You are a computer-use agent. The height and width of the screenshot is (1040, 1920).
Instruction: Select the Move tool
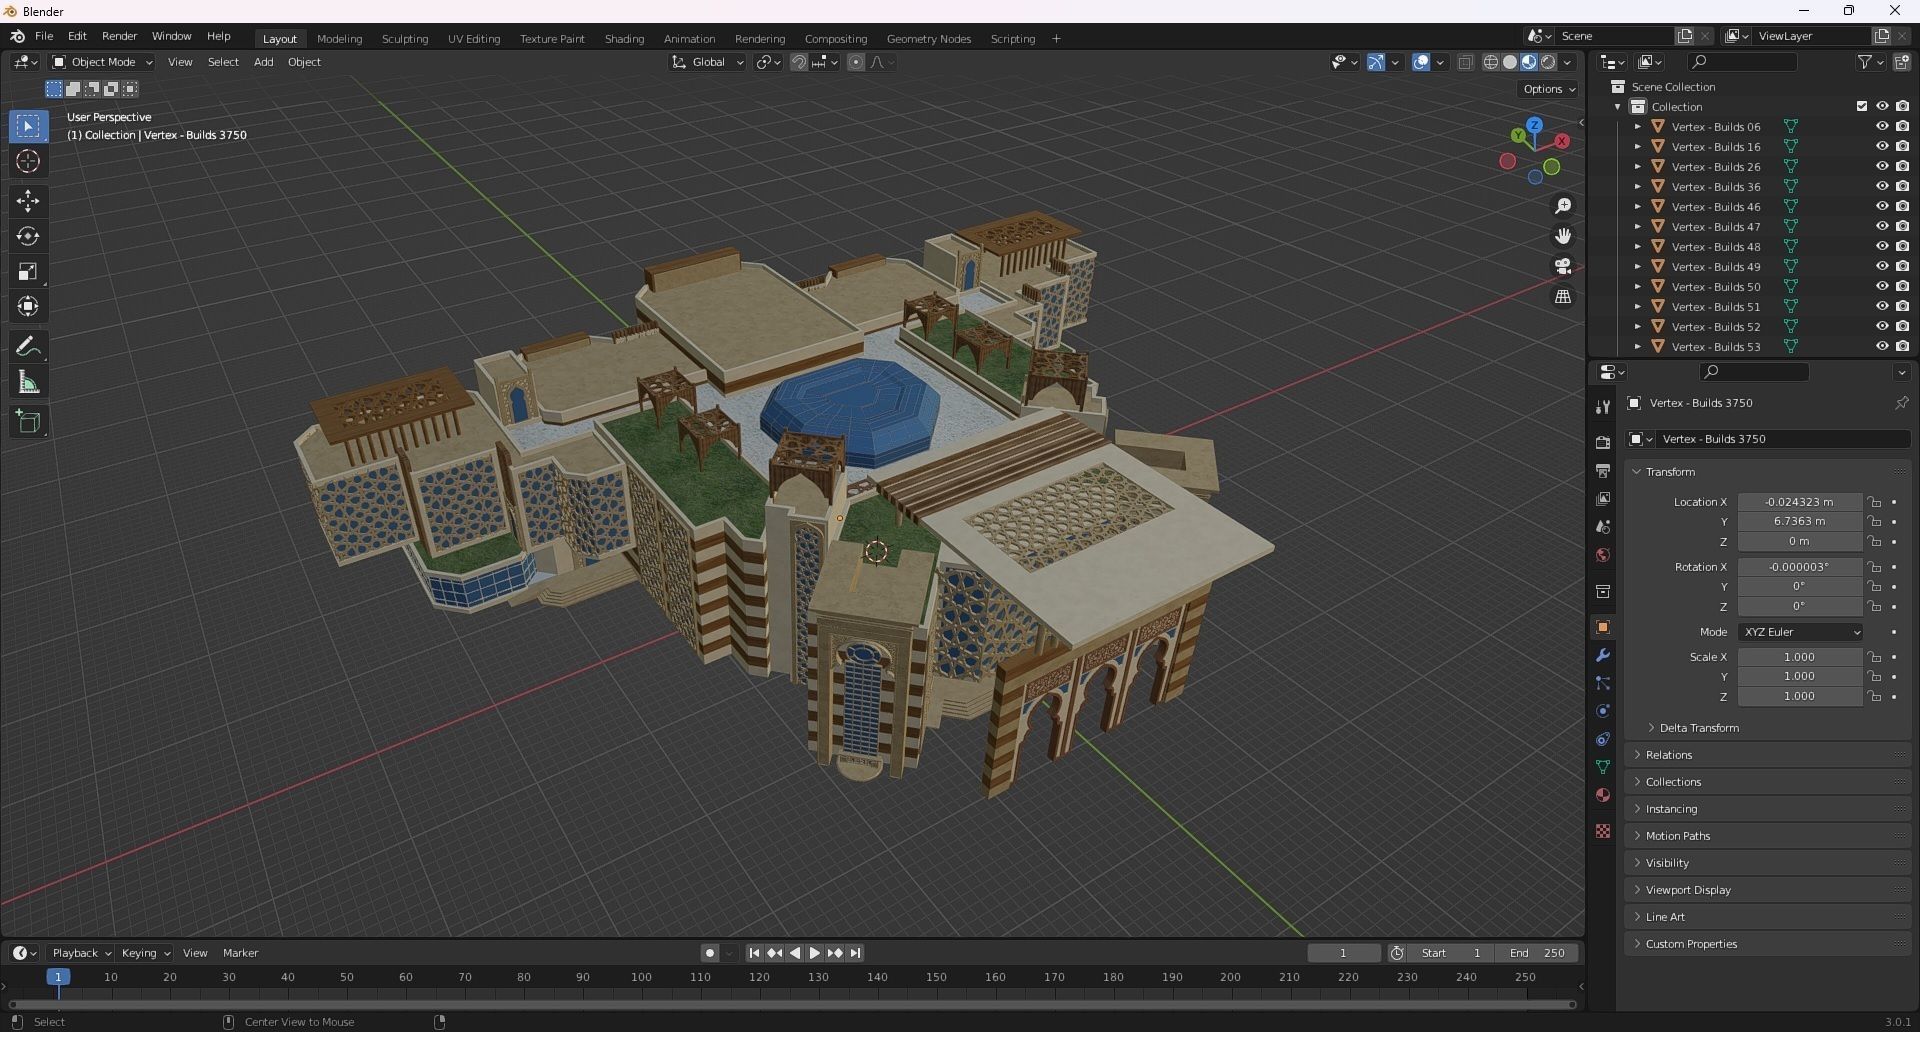click(28, 201)
